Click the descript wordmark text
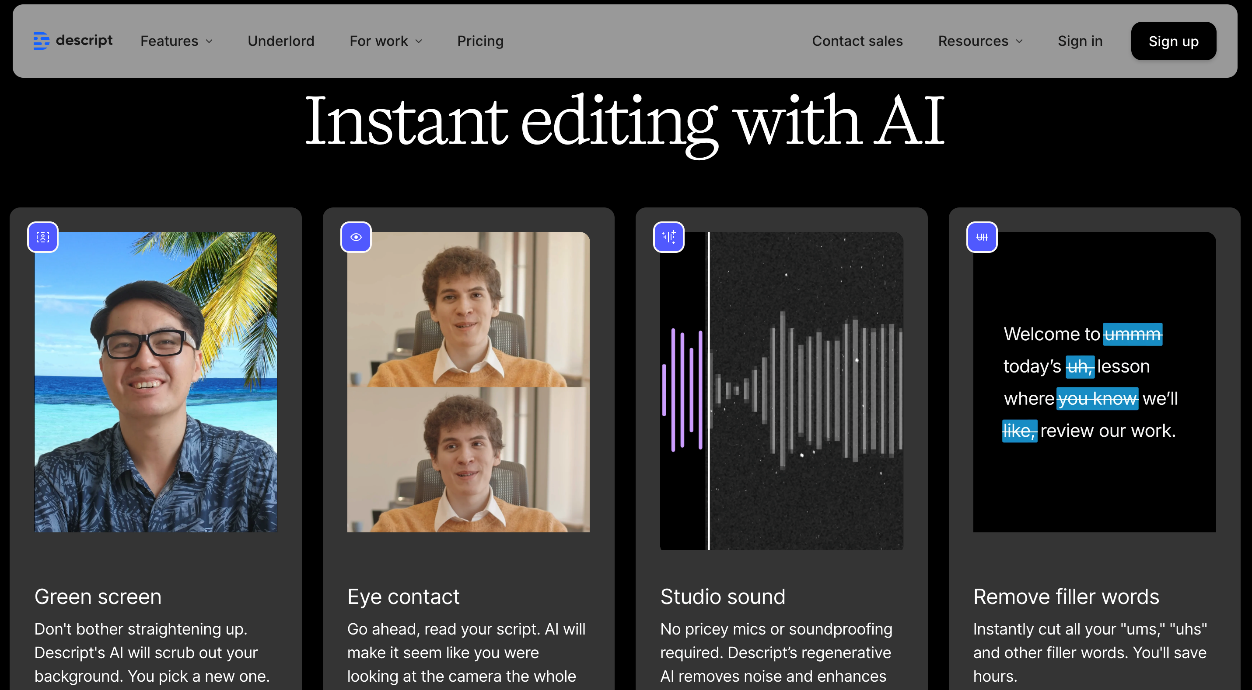 [84, 41]
